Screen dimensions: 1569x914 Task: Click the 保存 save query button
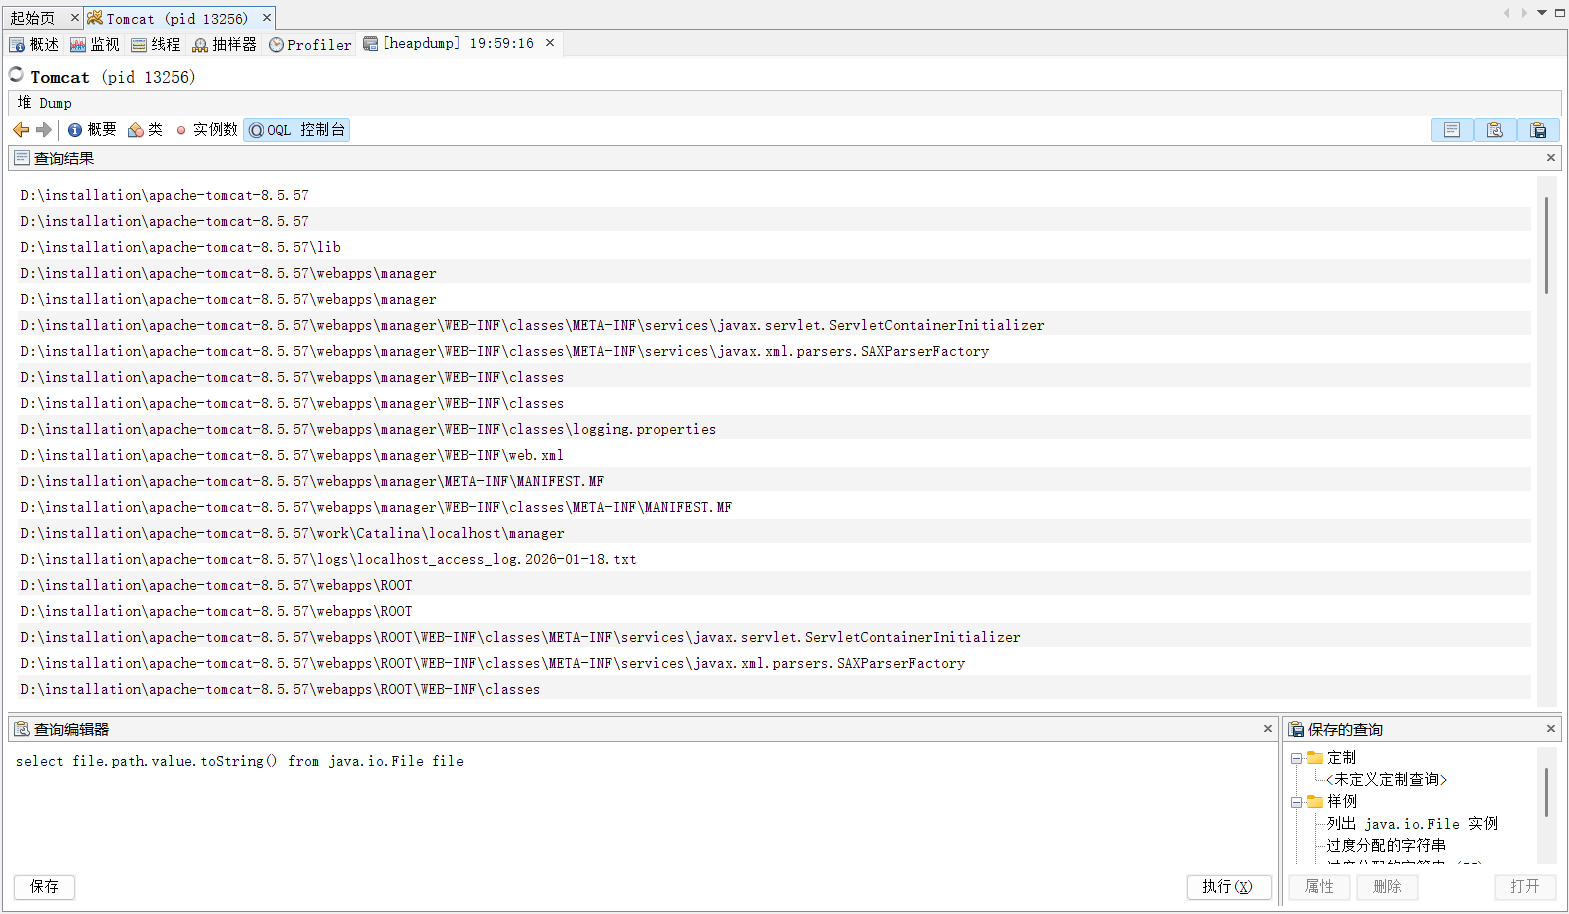[x=44, y=887]
